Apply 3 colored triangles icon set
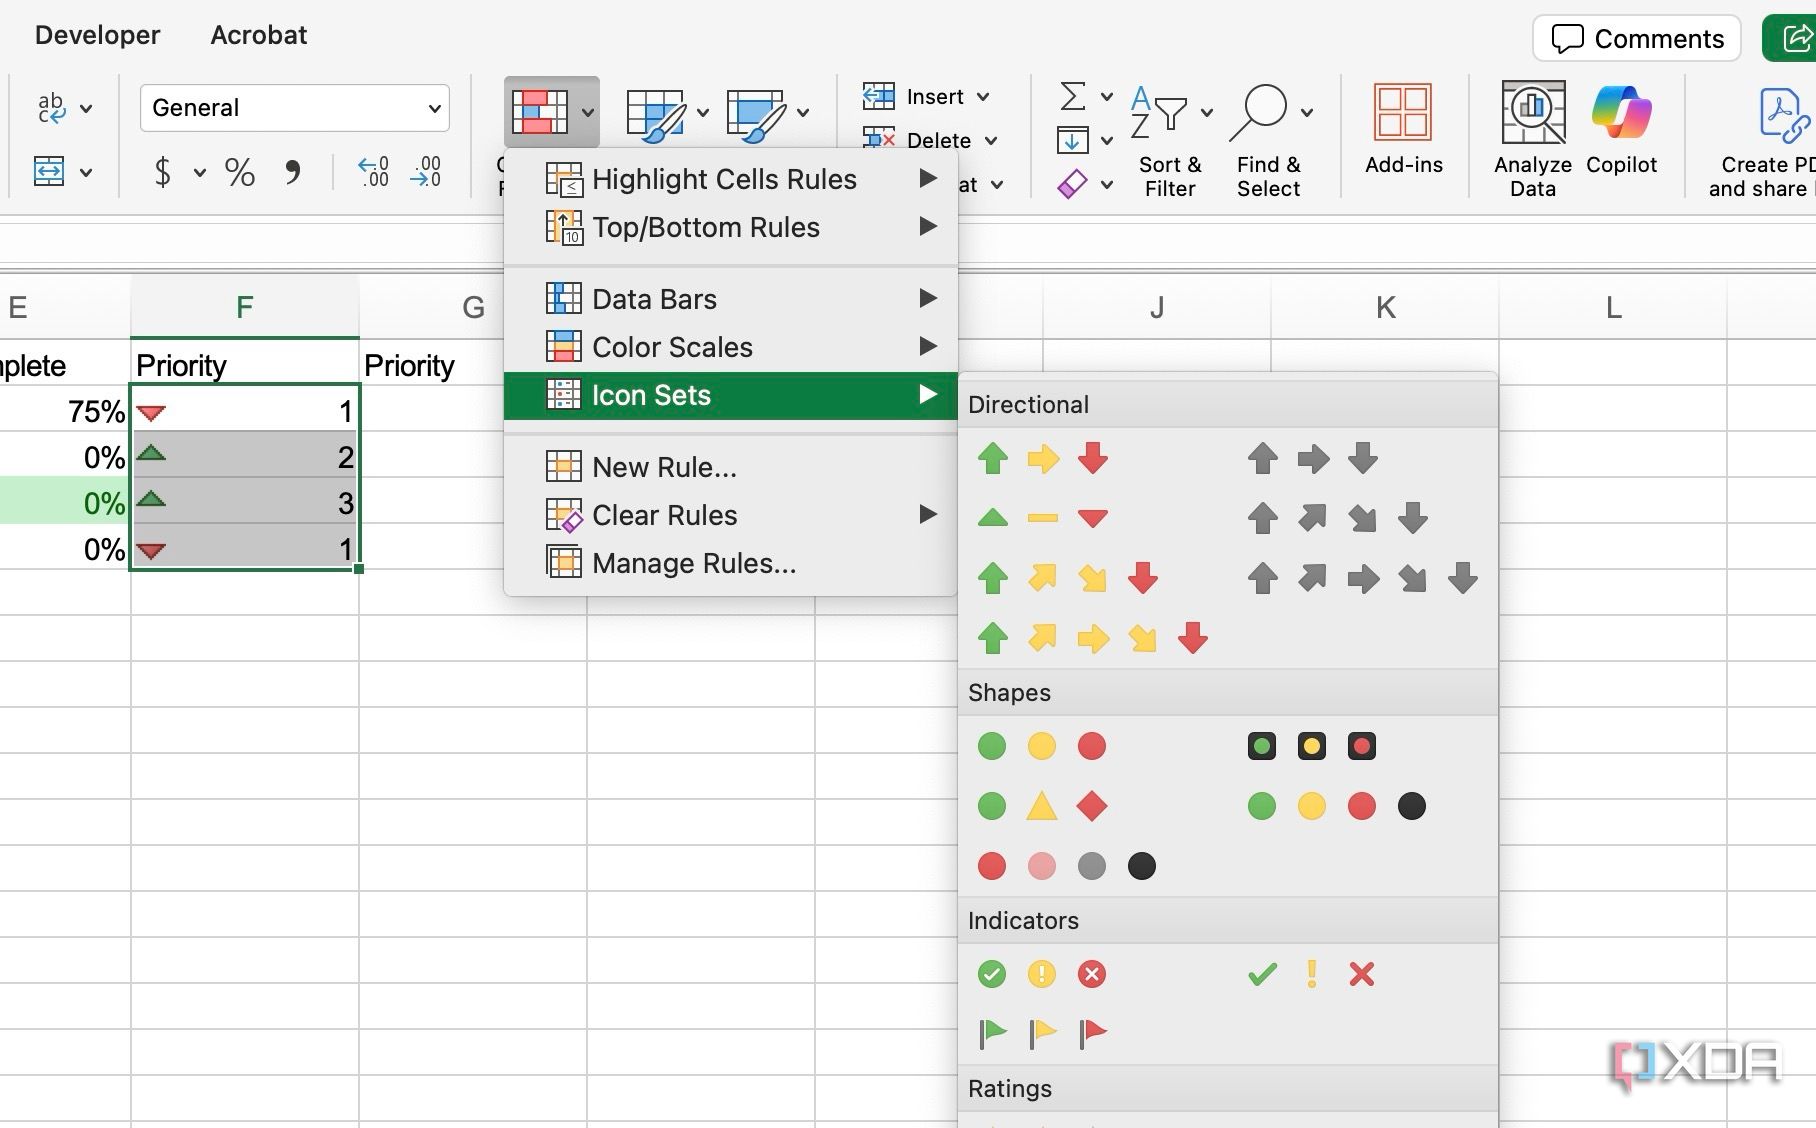Image resolution: width=1816 pixels, height=1128 pixels. click(1042, 518)
